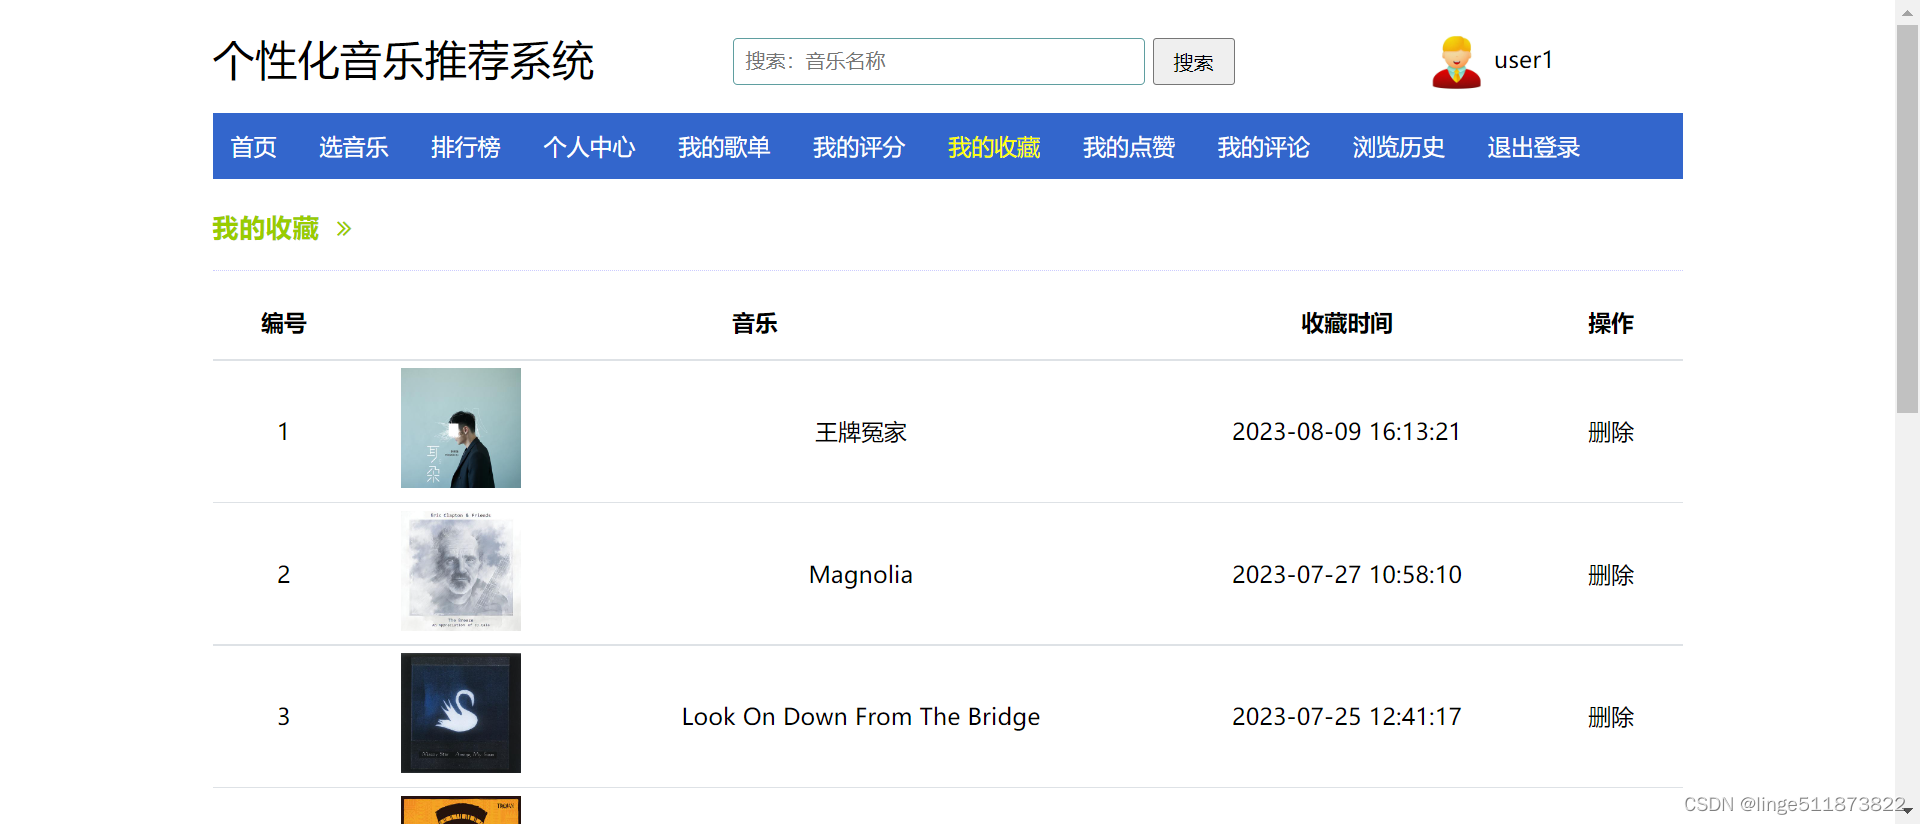The image size is (1920, 824).
Task: Click the 搜索 button
Action: pyautogui.click(x=1194, y=62)
